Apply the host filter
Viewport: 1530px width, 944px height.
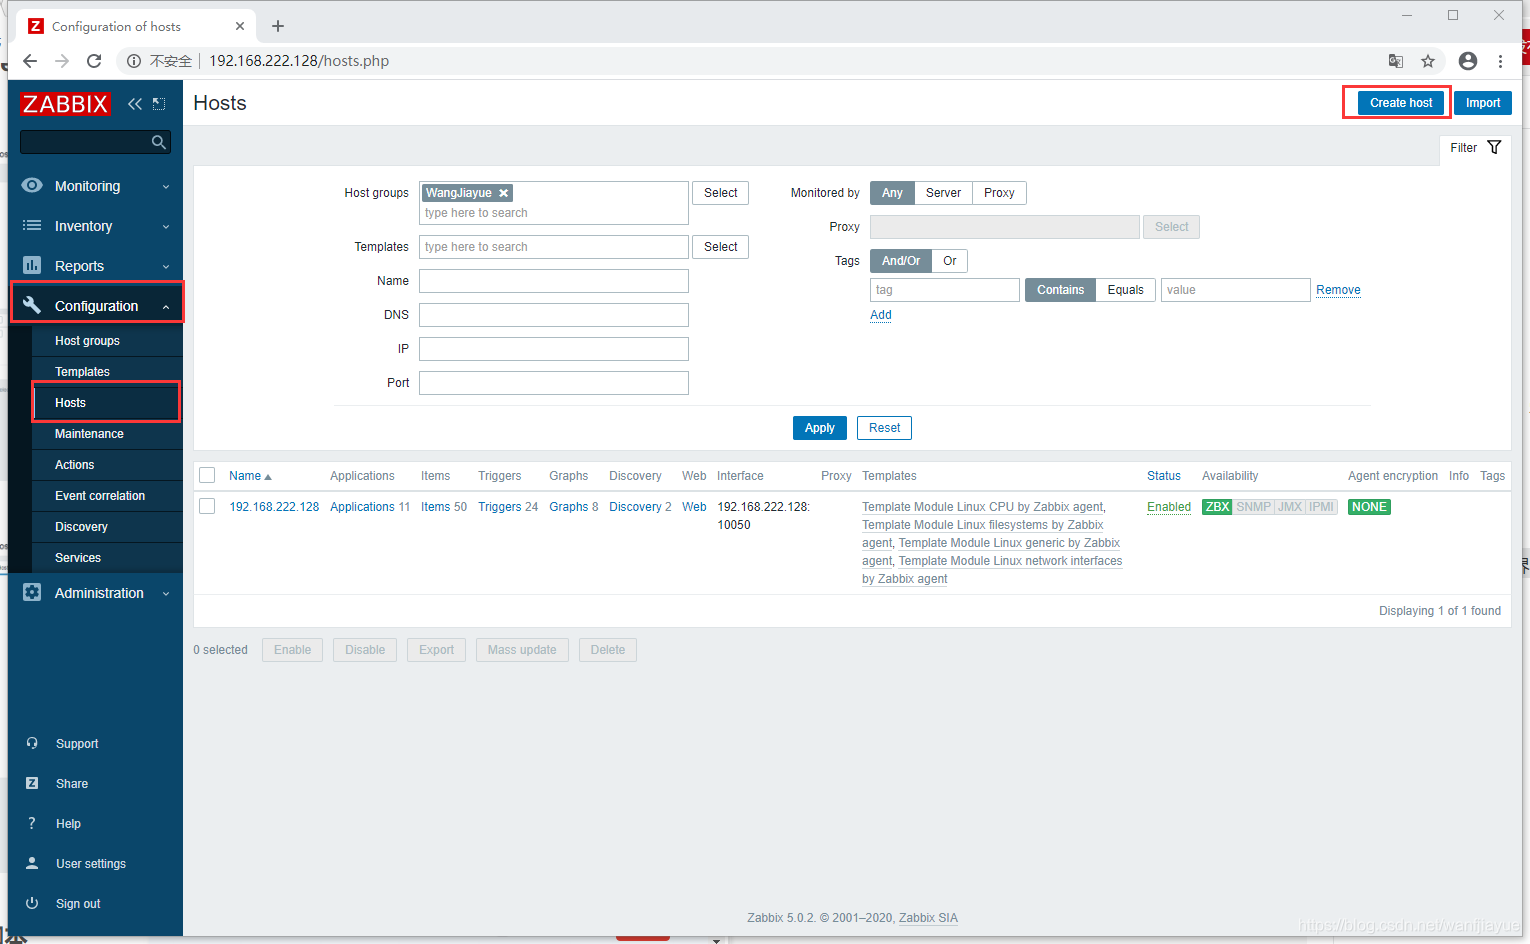point(820,428)
